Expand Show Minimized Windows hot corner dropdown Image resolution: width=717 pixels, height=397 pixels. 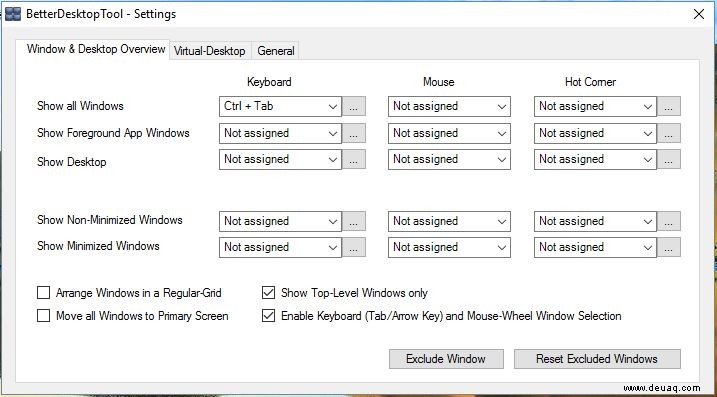595,247
